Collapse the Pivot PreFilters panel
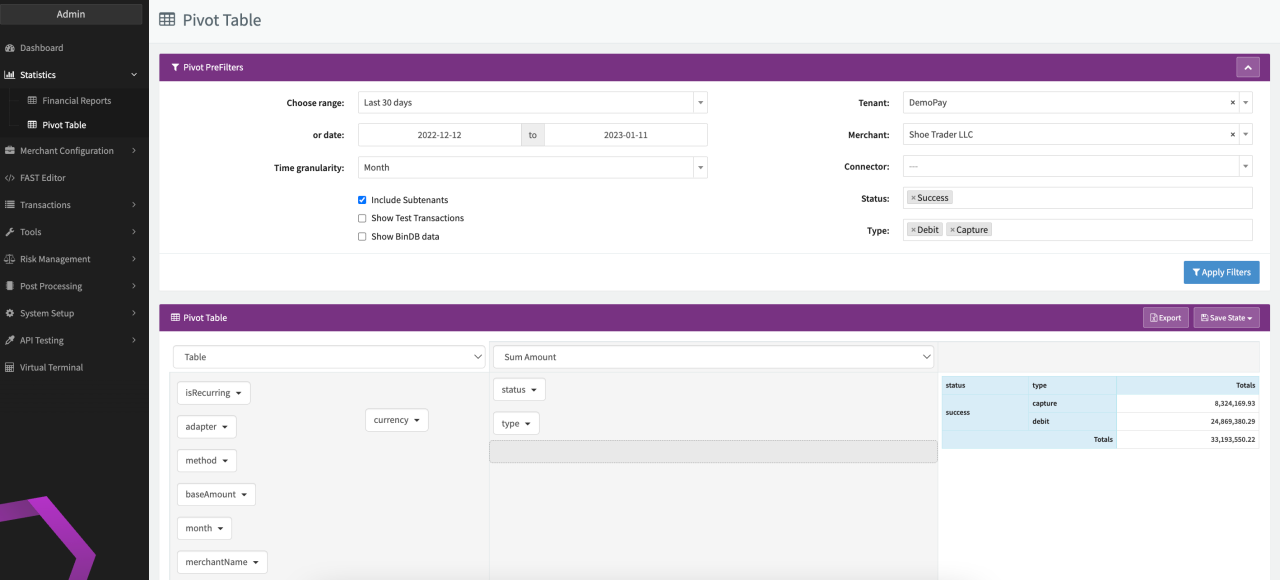This screenshot has width=1280, height=580. [x=1247, y=67]
